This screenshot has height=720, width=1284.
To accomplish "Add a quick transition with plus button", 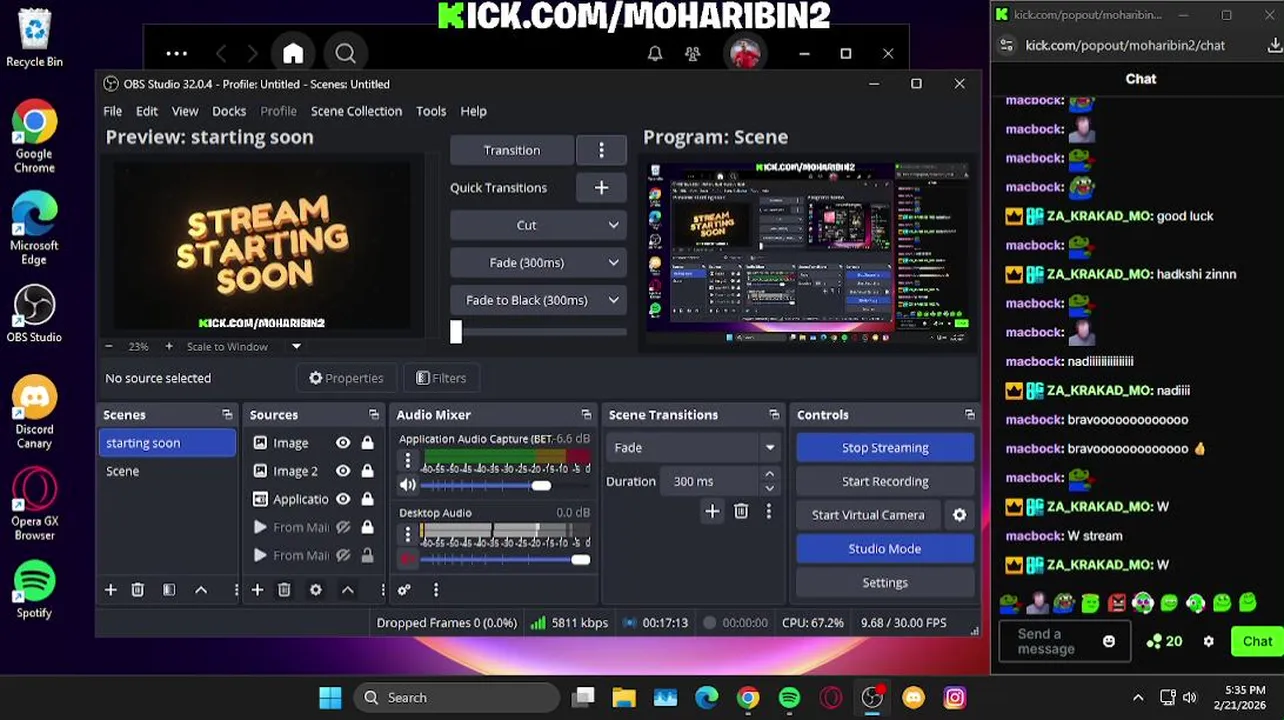I will (x=601, y=188).
